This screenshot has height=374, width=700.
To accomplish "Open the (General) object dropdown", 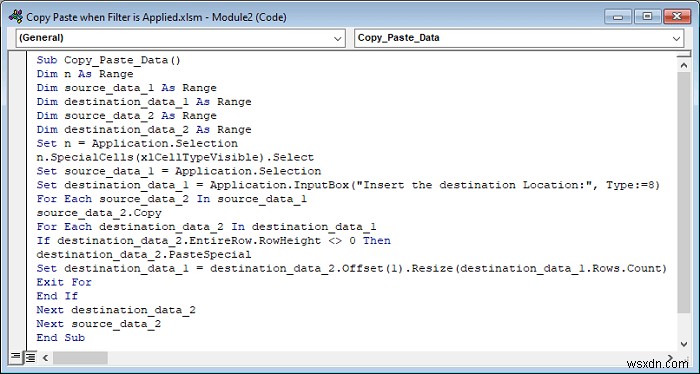I will click(180, 38).
